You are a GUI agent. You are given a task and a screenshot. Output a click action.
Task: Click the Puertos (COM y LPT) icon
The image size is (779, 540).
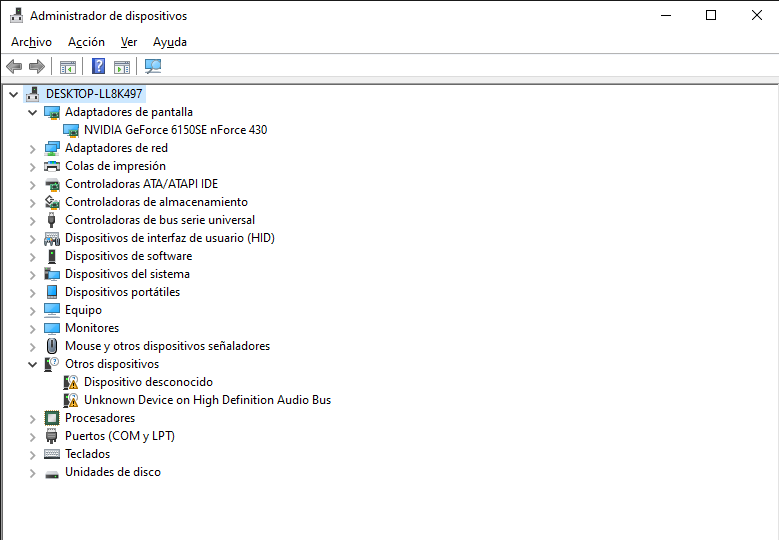coord(52,436)
